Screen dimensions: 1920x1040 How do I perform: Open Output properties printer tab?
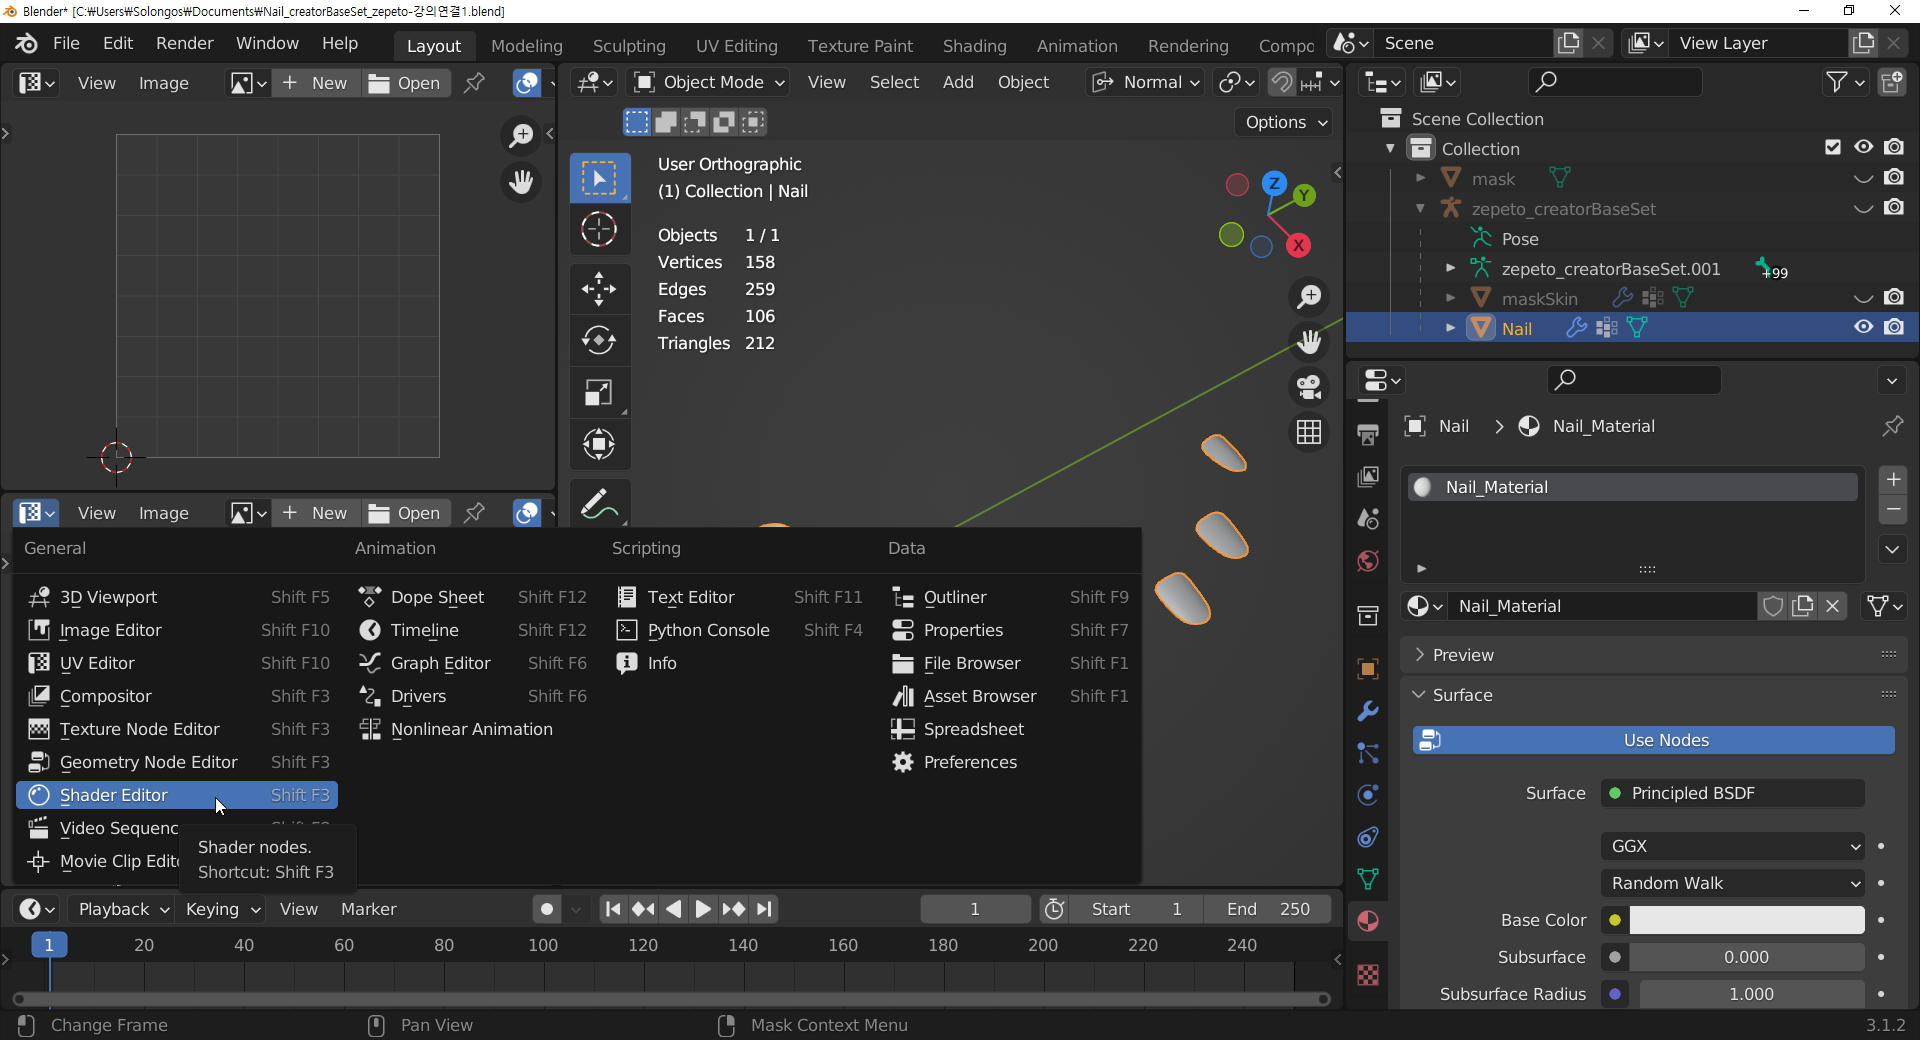[x=1368, y=435]
